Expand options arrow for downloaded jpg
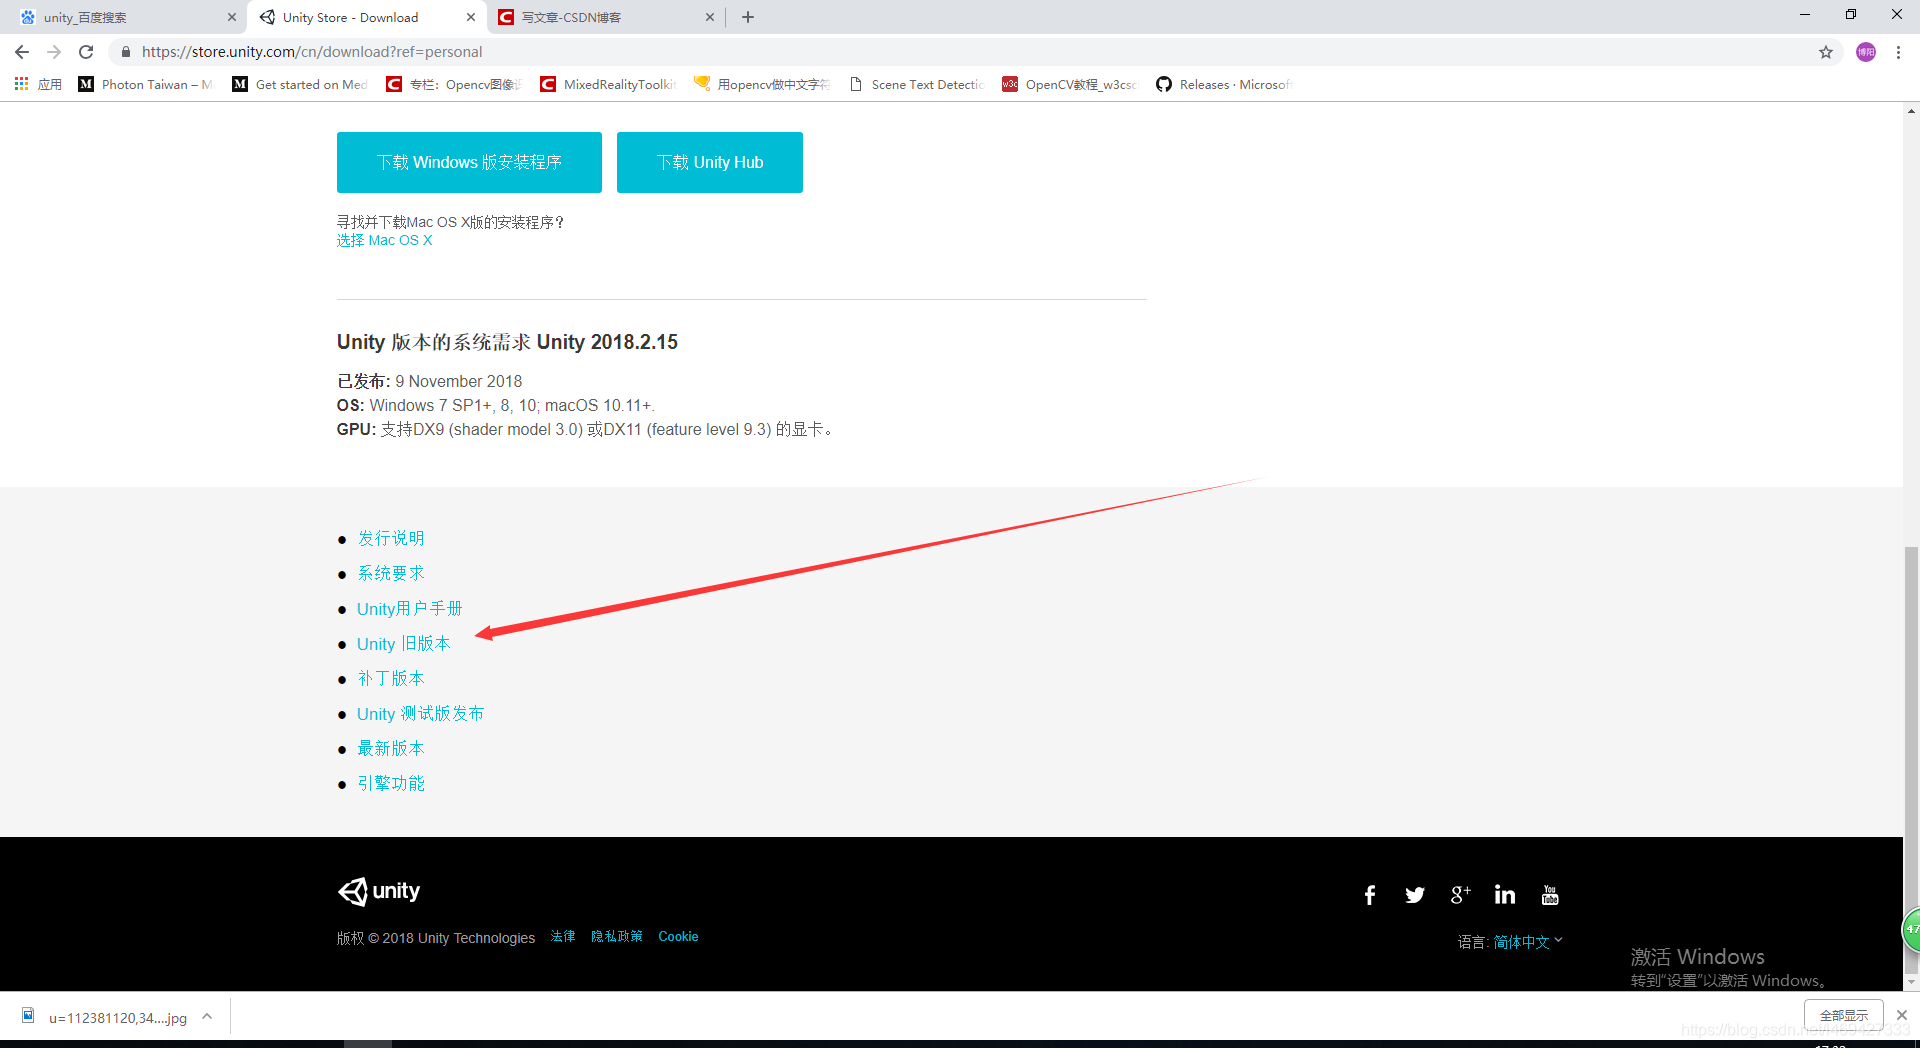1920x1048 pixels. [x=207, y=1017]
